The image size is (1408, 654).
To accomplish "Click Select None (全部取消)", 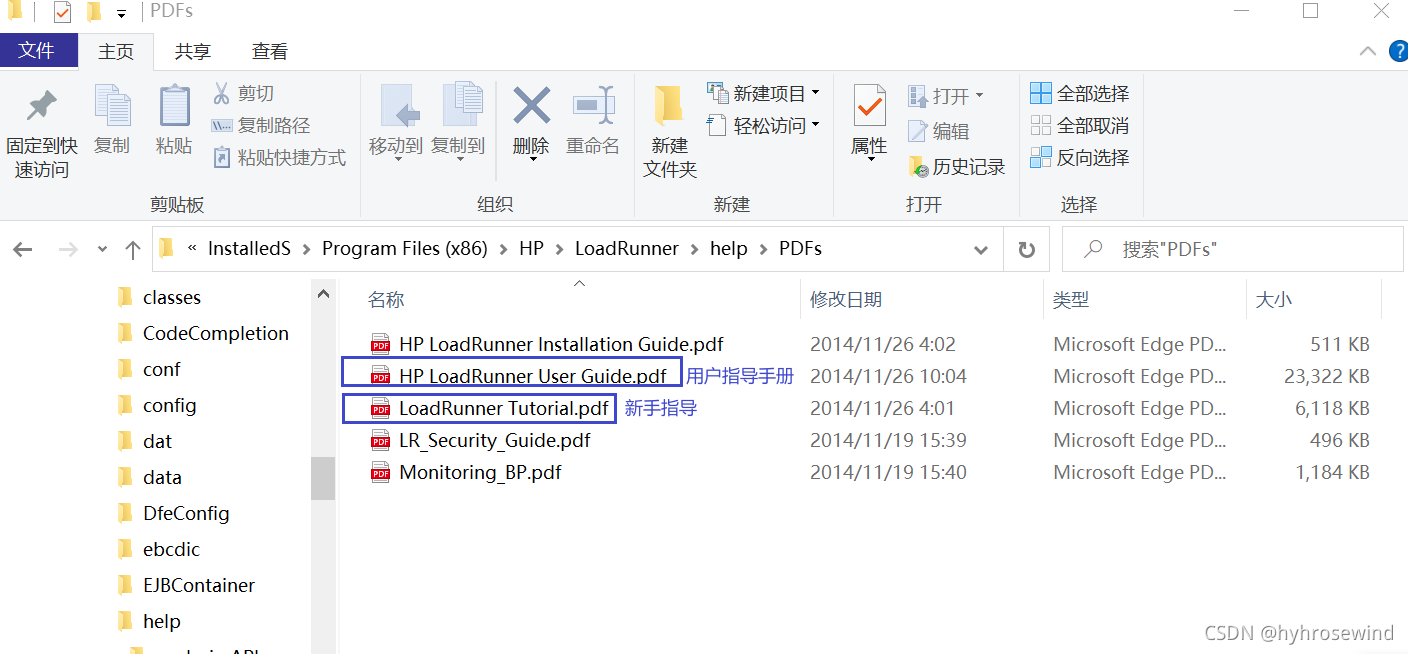I will [1080, 125].
